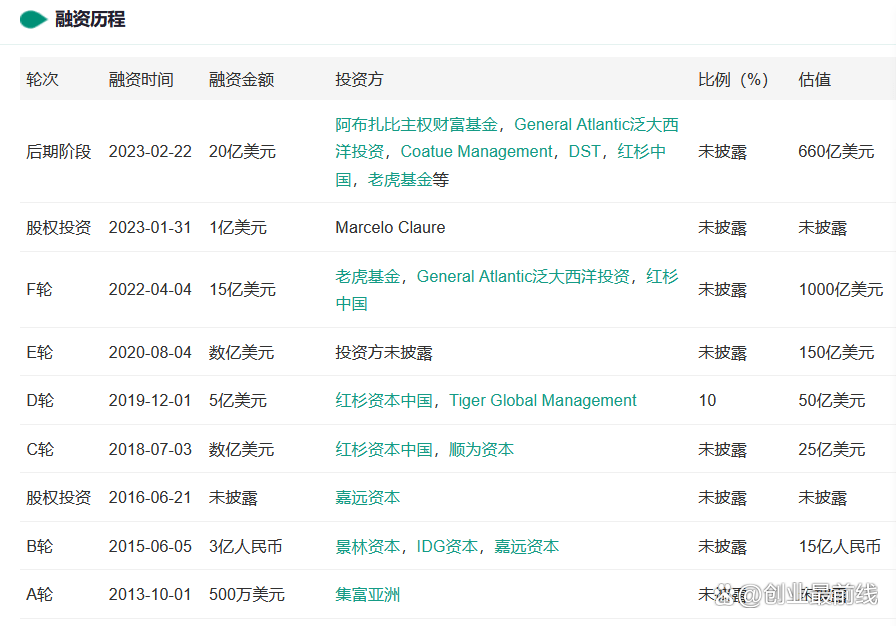Select 未披露 amount in the 2016-06-21 row
Viewport: 896px width, 626px height.
(x=233, y=497)
